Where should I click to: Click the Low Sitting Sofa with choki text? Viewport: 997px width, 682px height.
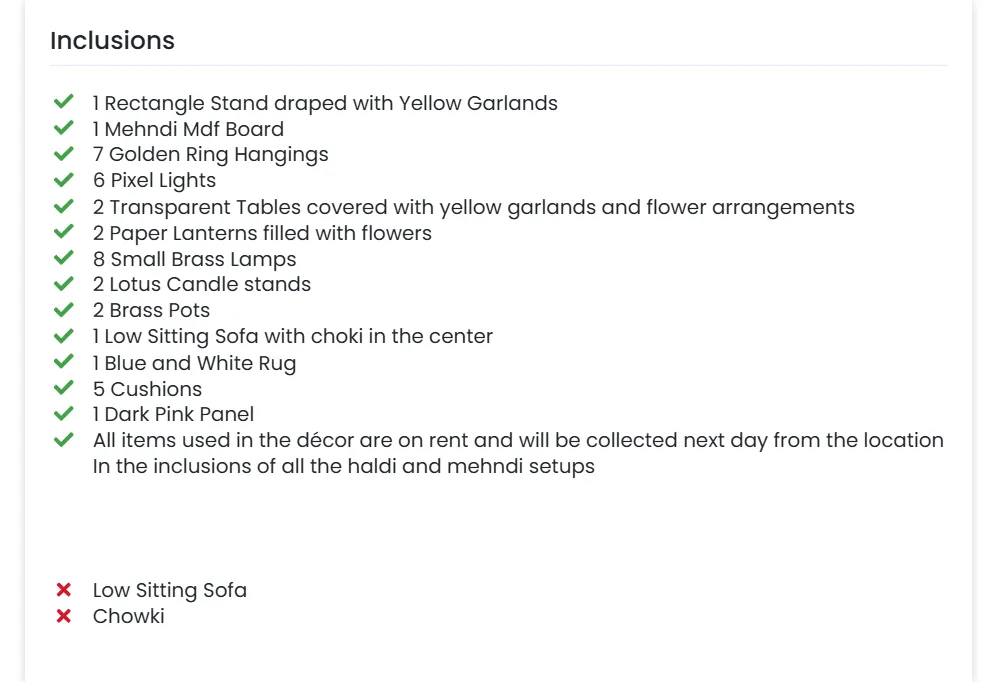[292, 337]
